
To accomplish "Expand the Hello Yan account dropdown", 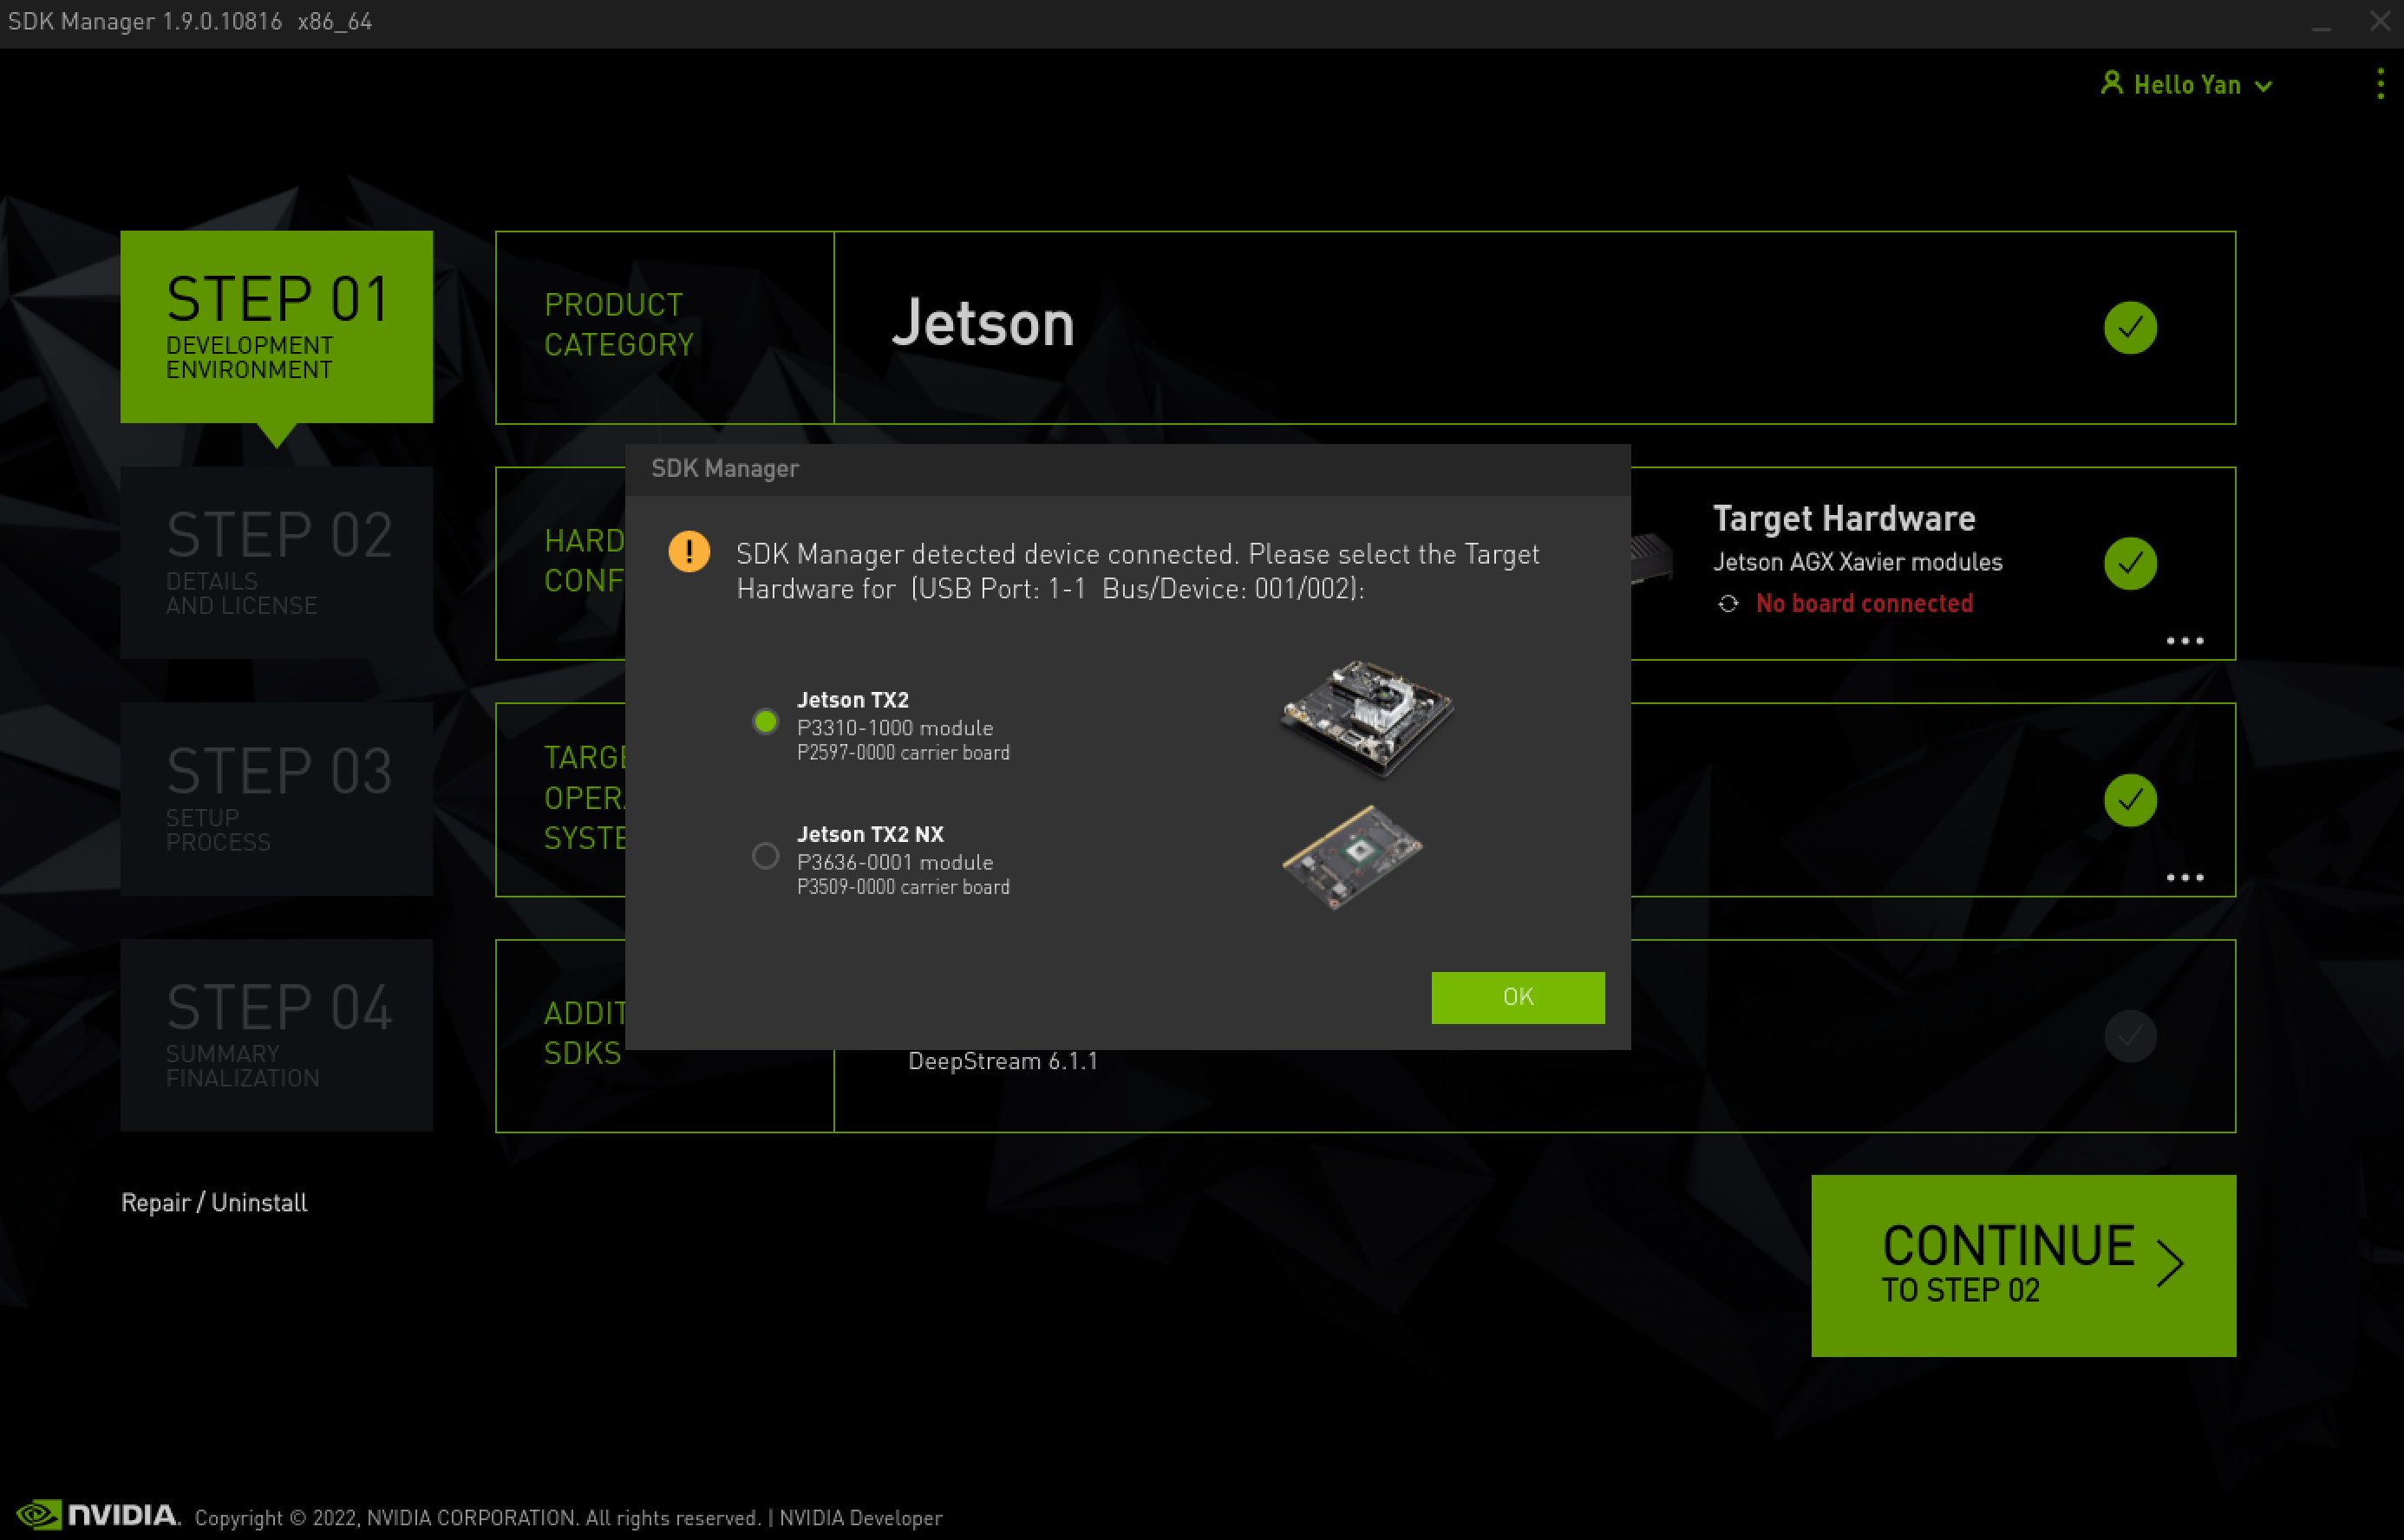I will pos(2263,85).
